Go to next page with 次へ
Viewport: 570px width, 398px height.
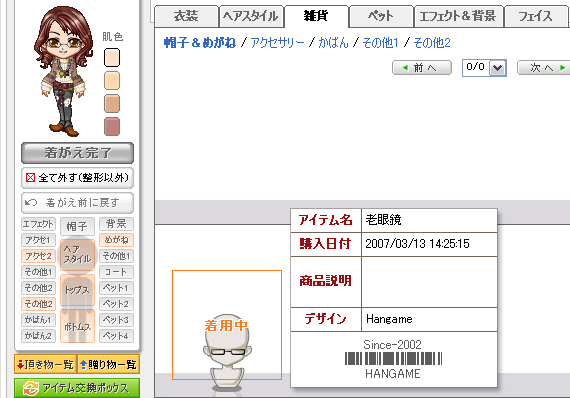544,68
